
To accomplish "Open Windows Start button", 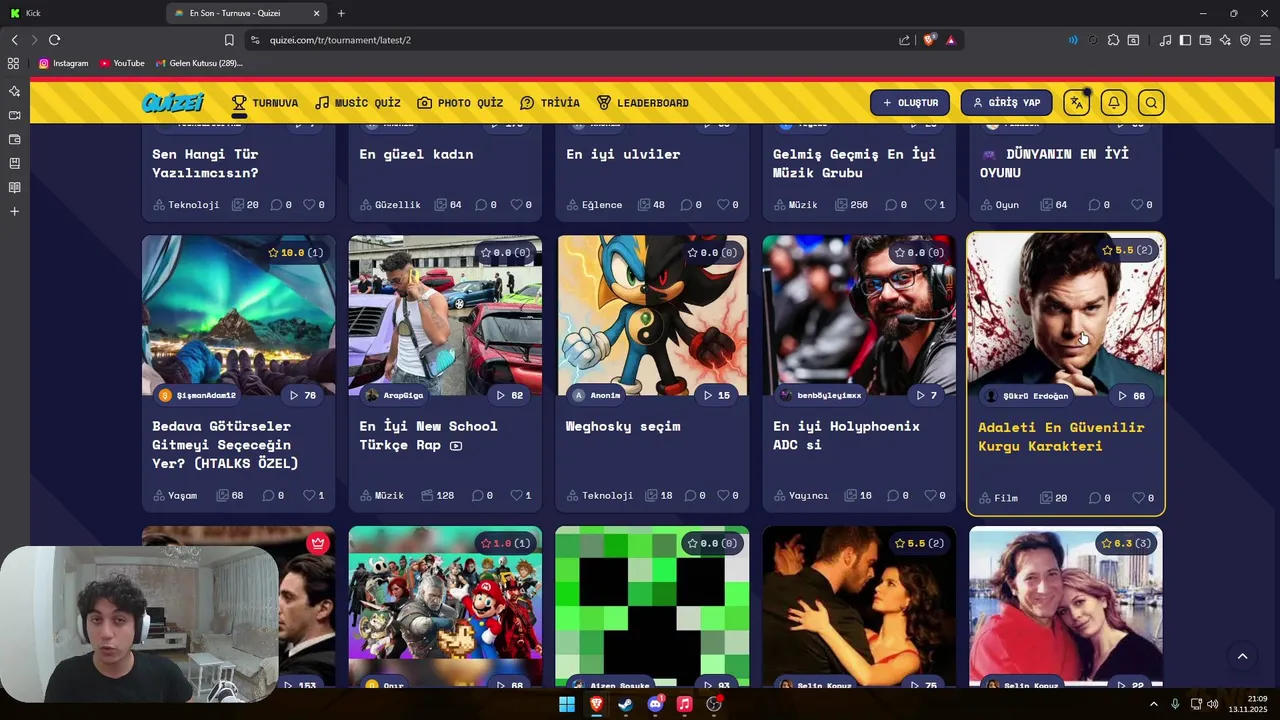I will (567, 704).
